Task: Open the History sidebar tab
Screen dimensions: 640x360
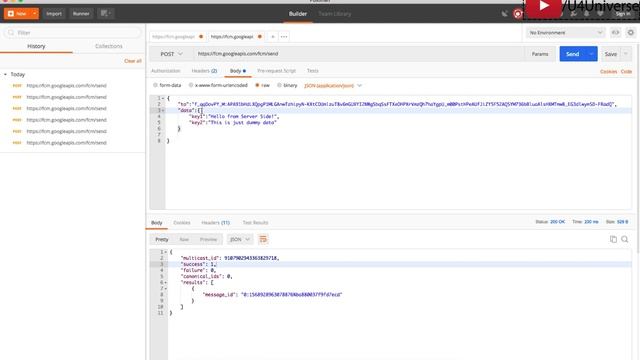Action: [36, 46]
